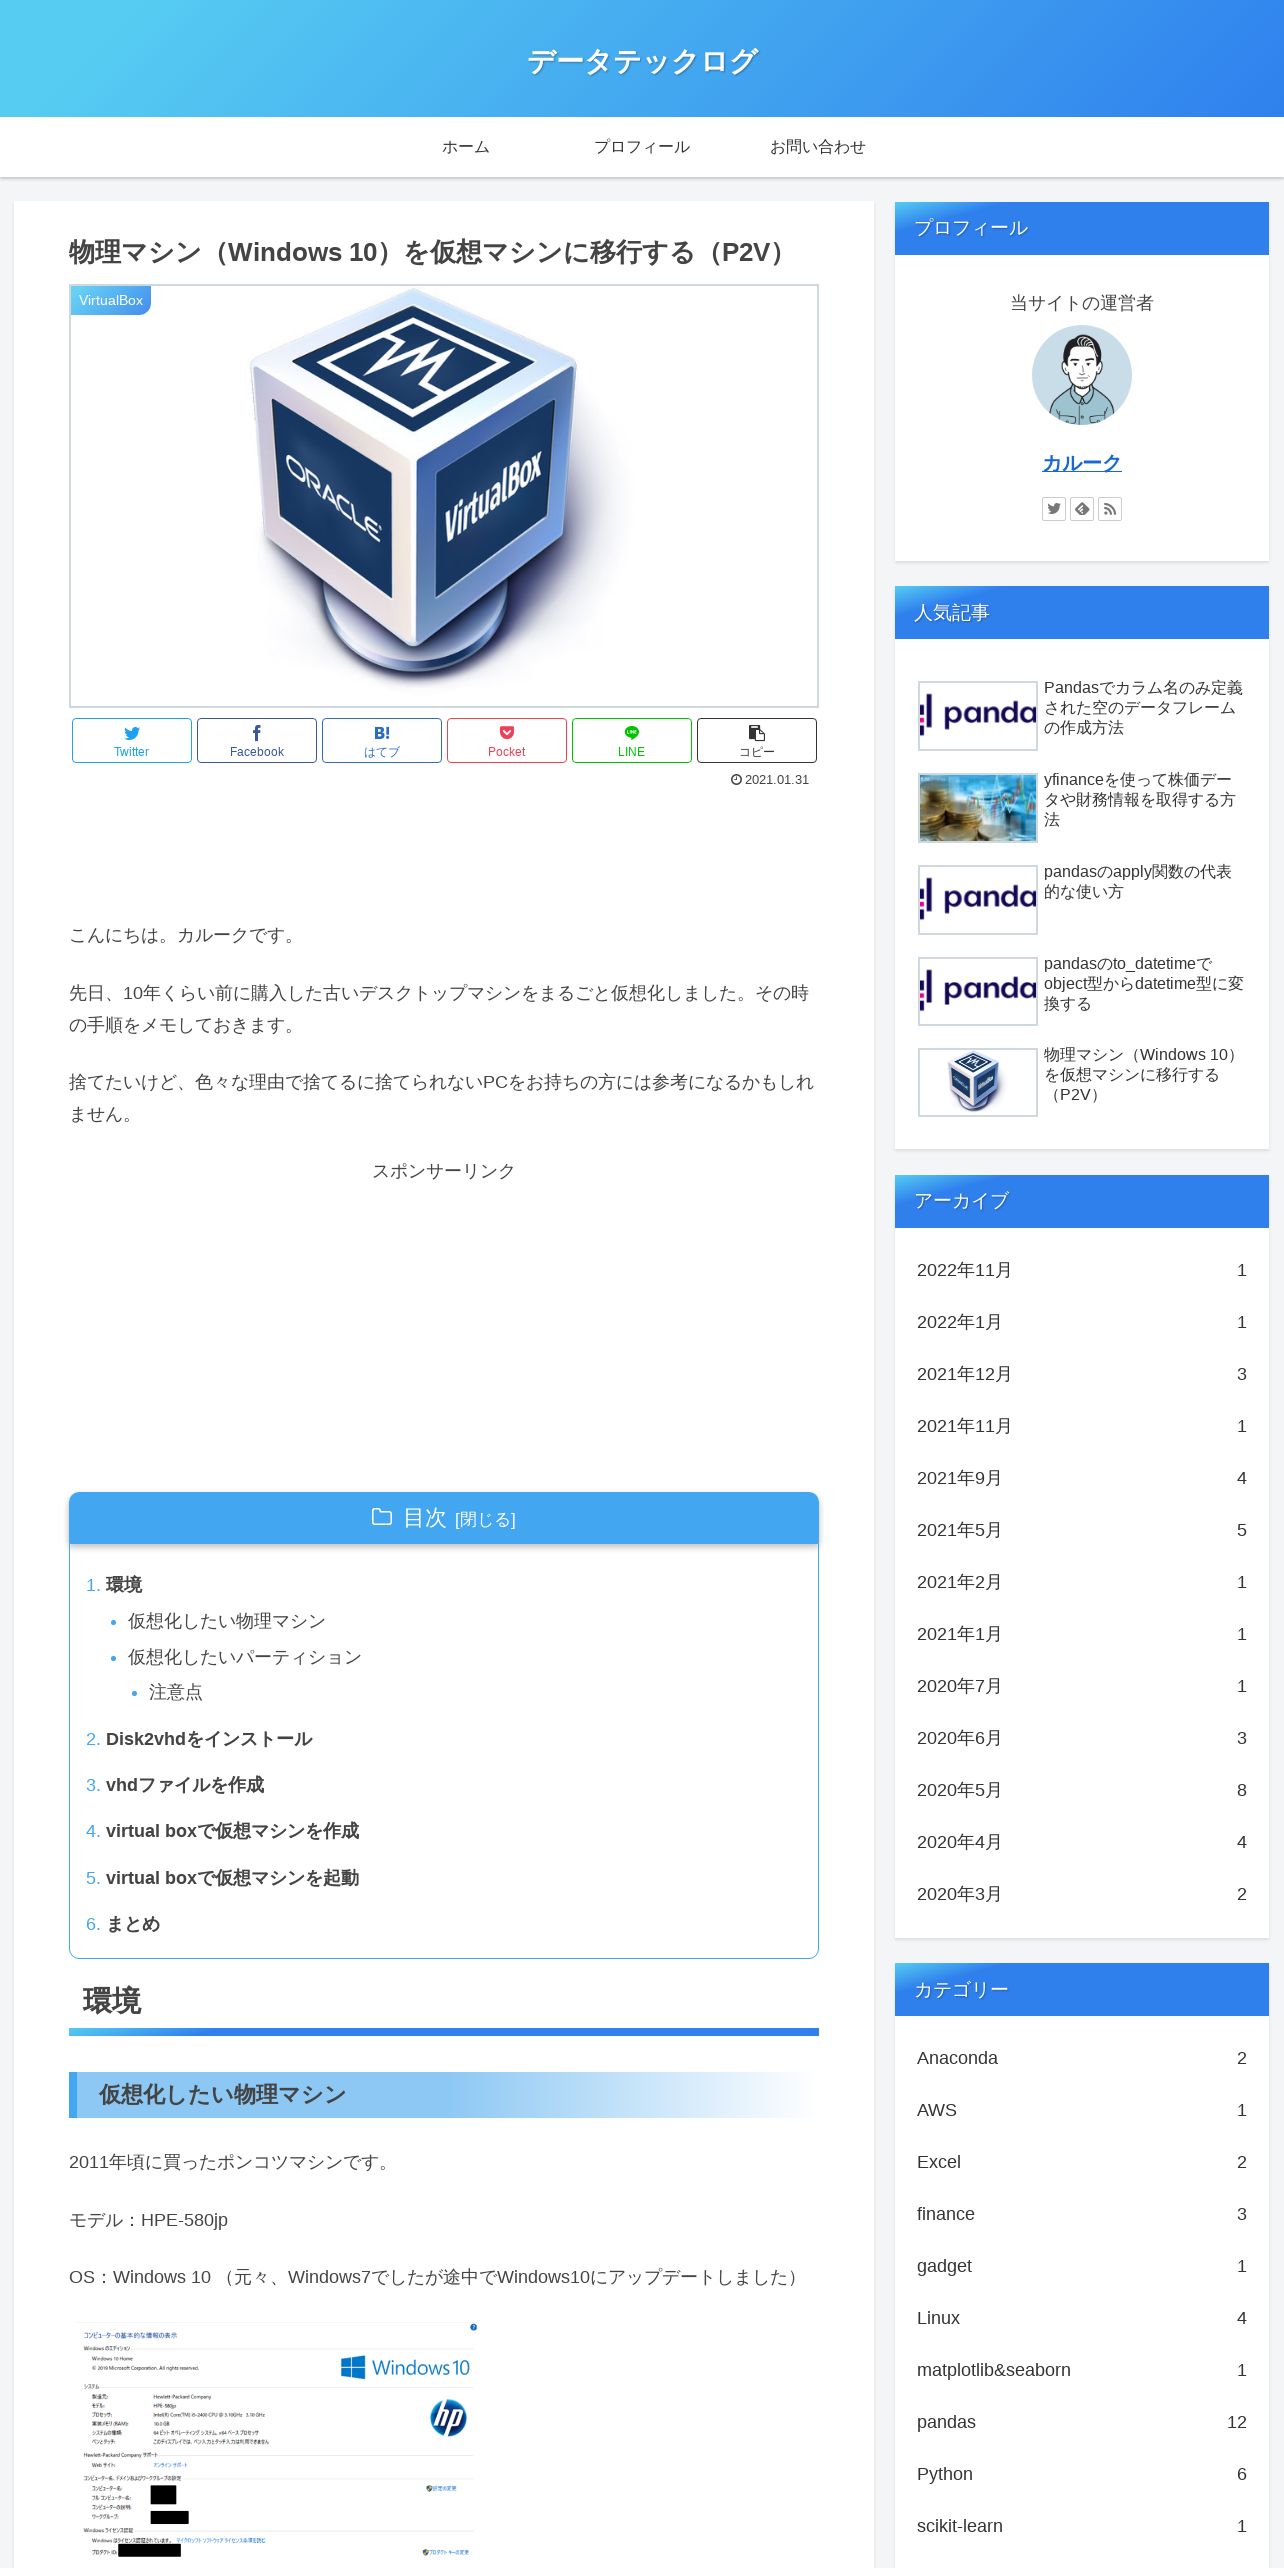The image size is (1284, 2568).
Task: Open the 2020年6月 archive
Action: point(1082,1738)
